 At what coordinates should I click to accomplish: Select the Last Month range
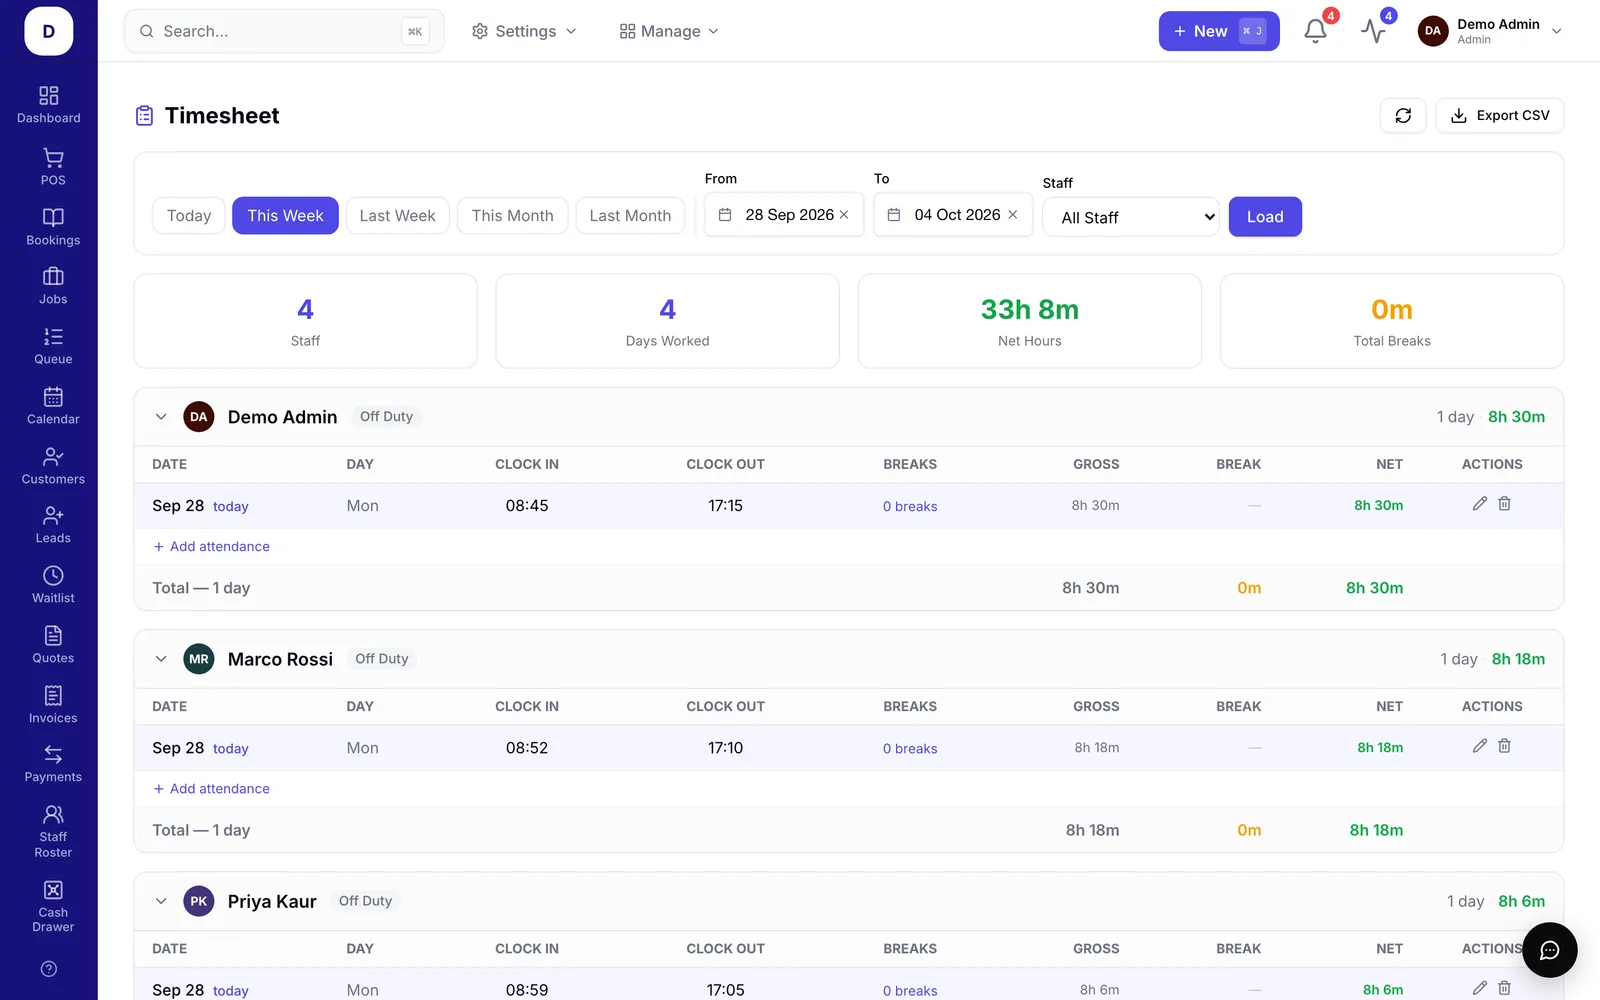(x=630, y=216)
